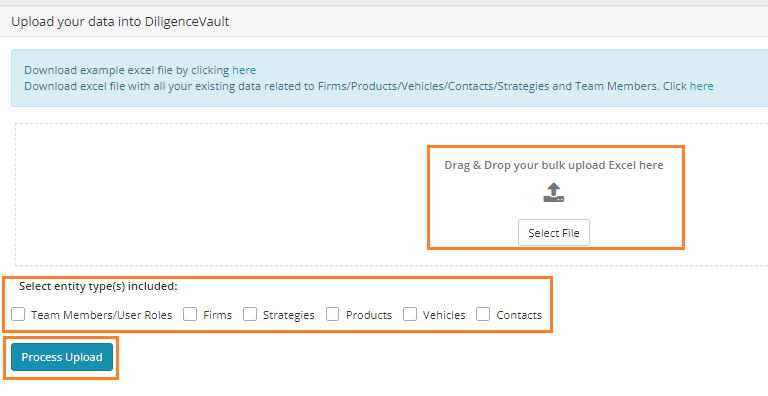Screen dimensions: 768x396
Task: Click the 'Select entity type(s) included:' label
Action: click(x=98, y=286)
